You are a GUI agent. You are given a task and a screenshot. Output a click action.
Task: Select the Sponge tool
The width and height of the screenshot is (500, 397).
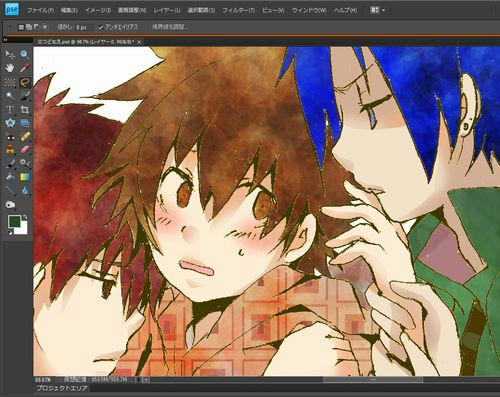(x=10, y=204)
